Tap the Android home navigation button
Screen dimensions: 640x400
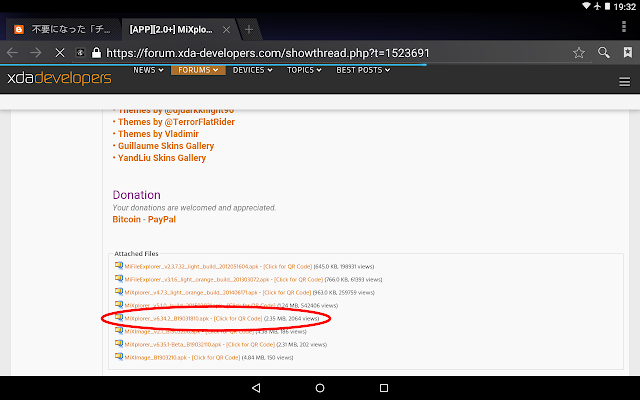click(320, 388)
